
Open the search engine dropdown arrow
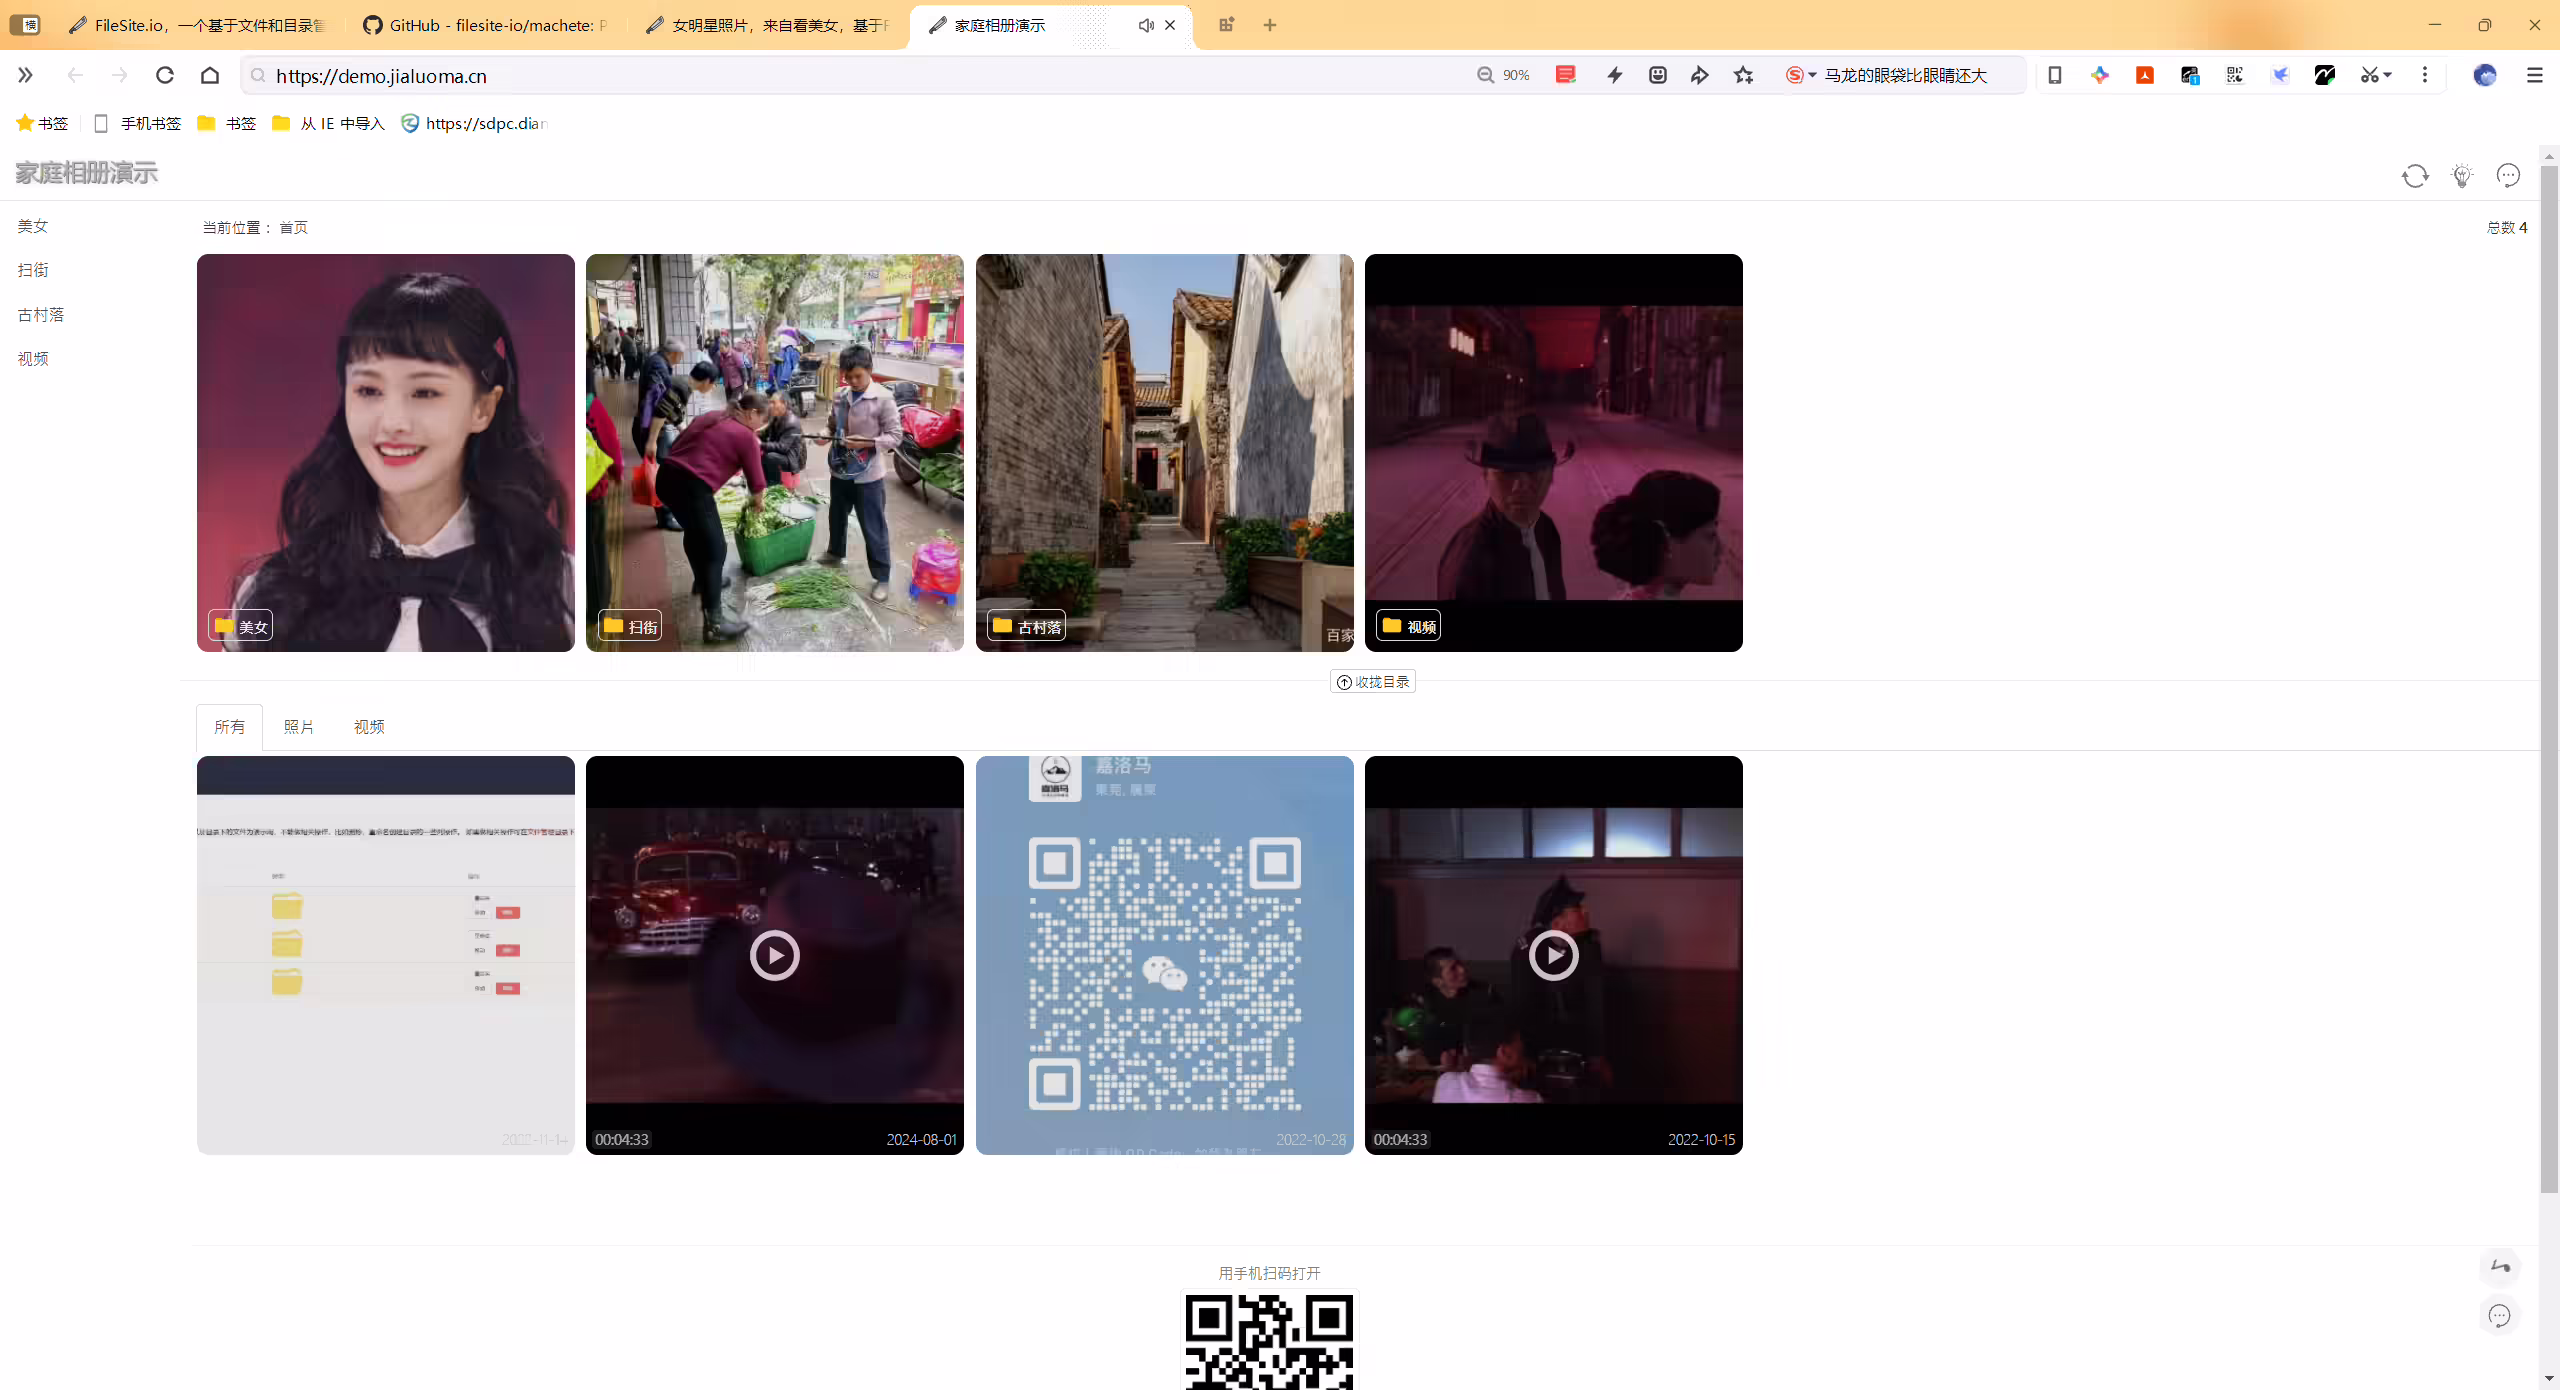[x=1812, y=75]
